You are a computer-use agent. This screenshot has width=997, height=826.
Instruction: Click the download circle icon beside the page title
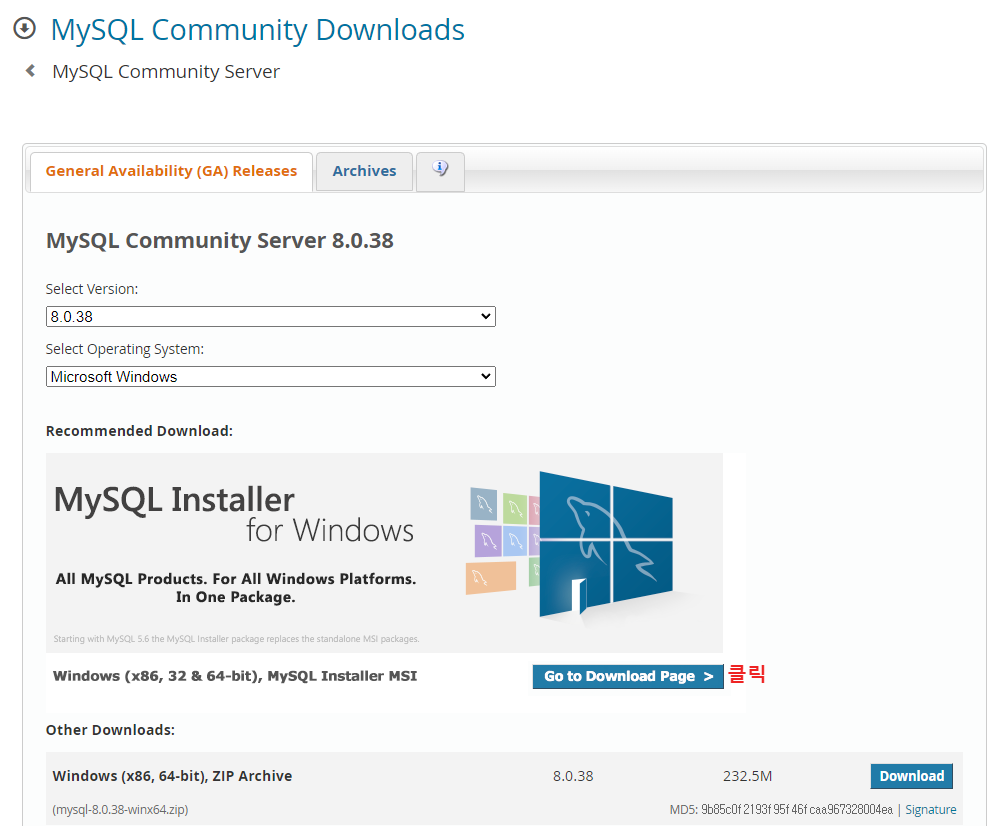pos(25,29)
